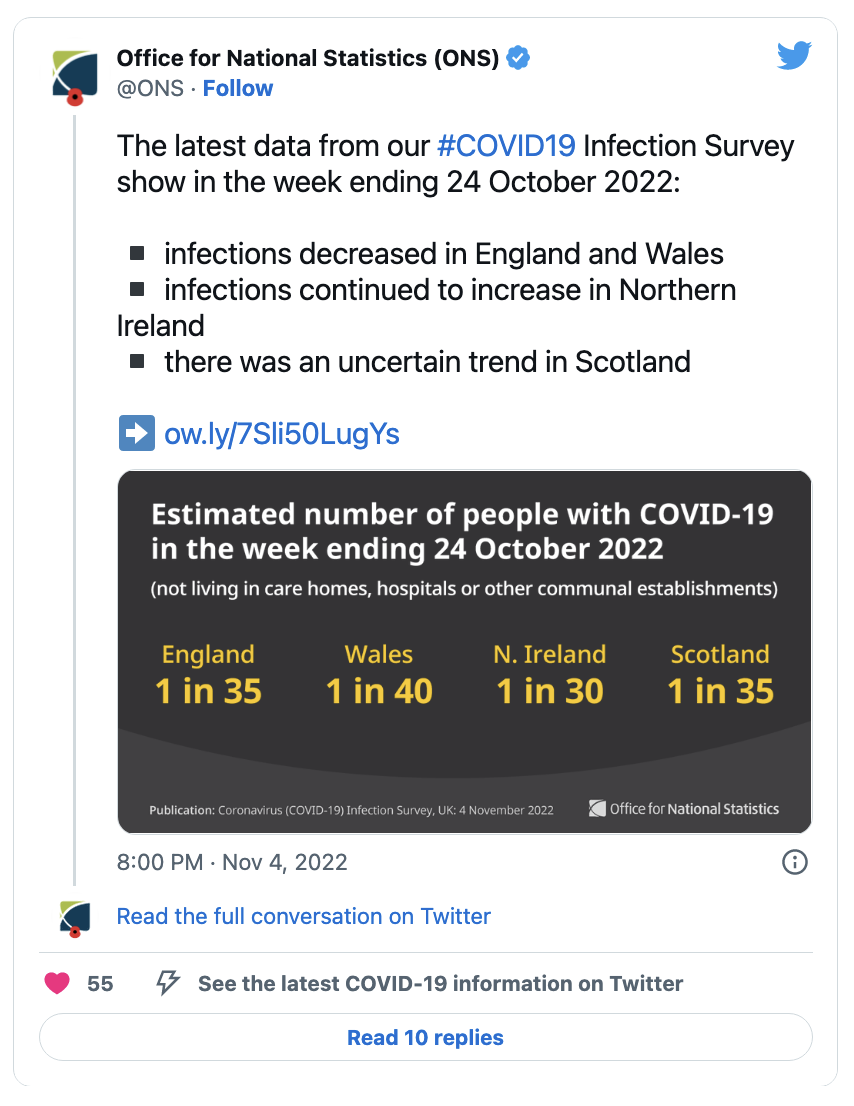854x1106 pixels.
Task: Click the small ONS avatar near conversation link
Action: pyautogui.click(x=75, y=919)
